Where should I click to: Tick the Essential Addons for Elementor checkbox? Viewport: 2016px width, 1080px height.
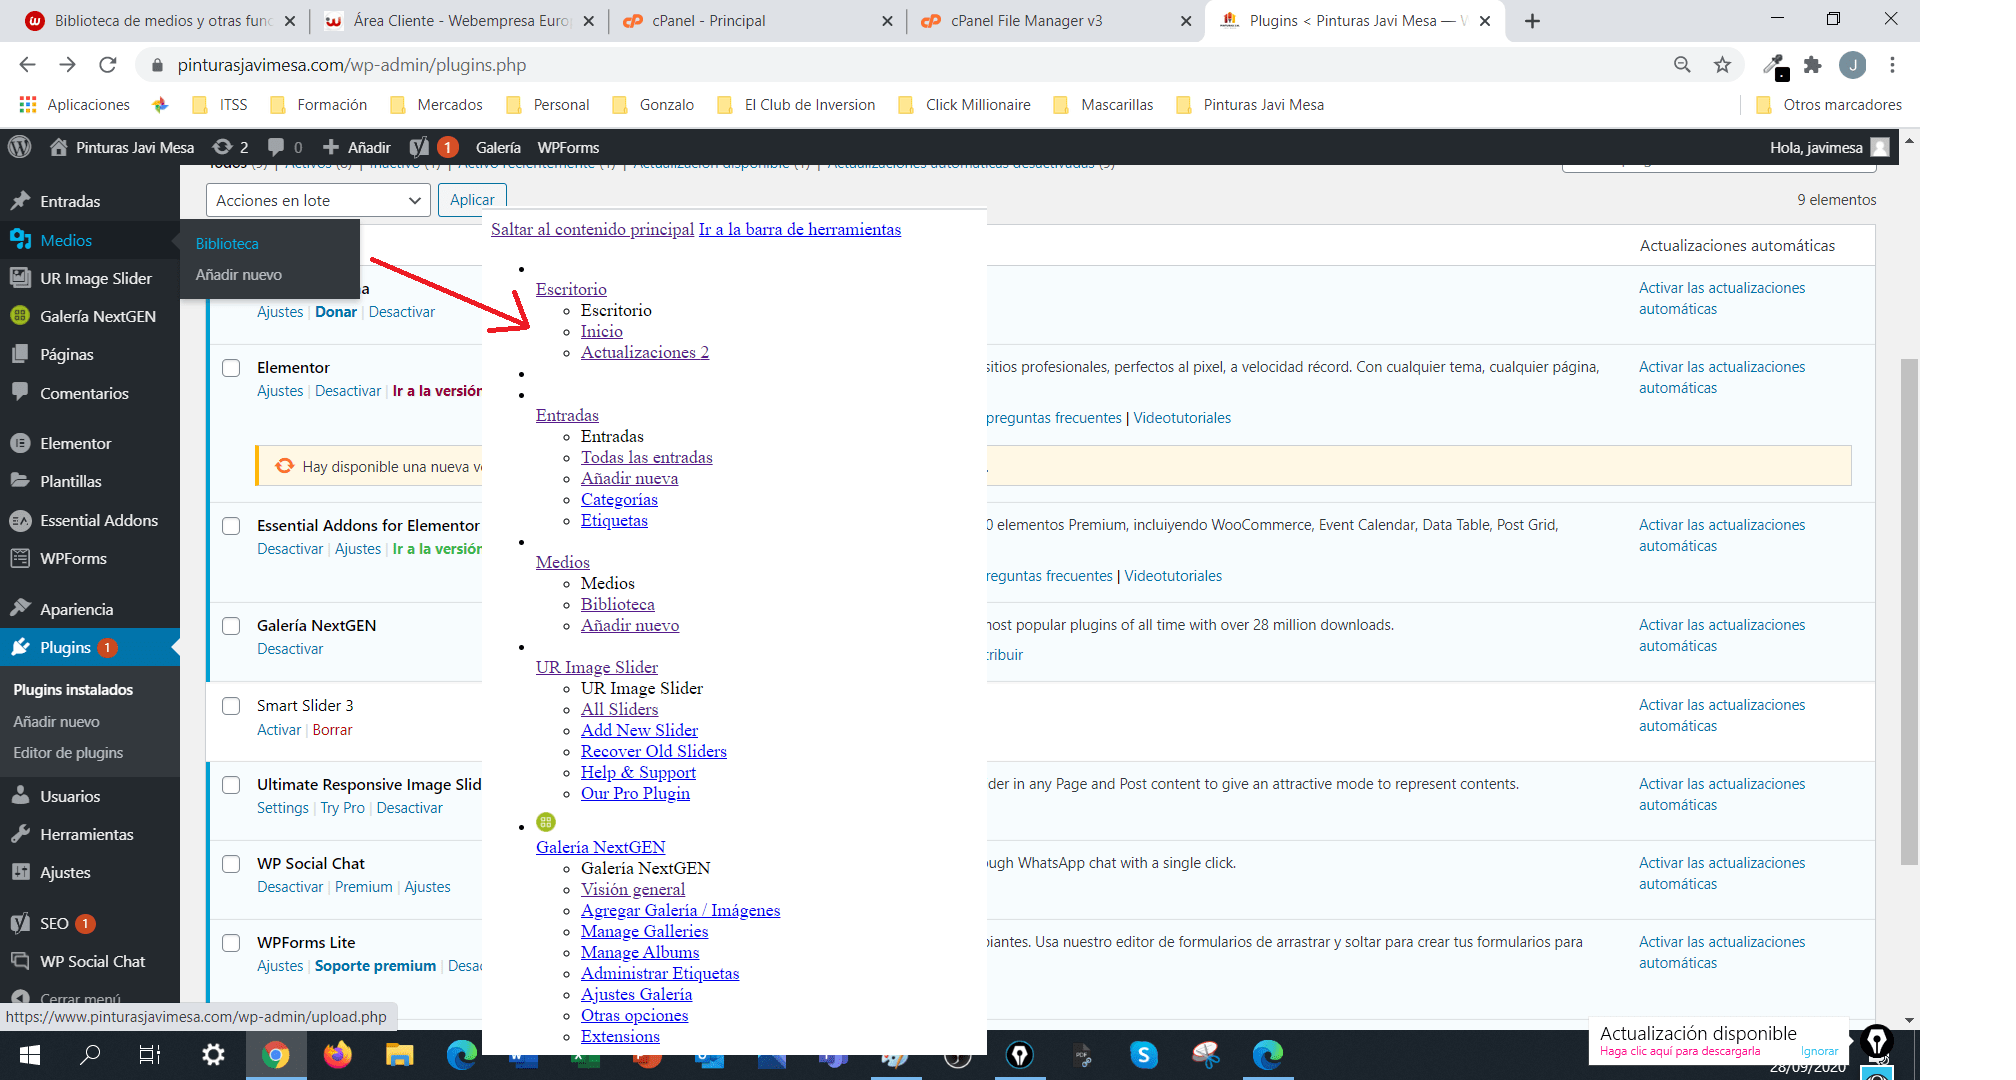tap(231, 526)
